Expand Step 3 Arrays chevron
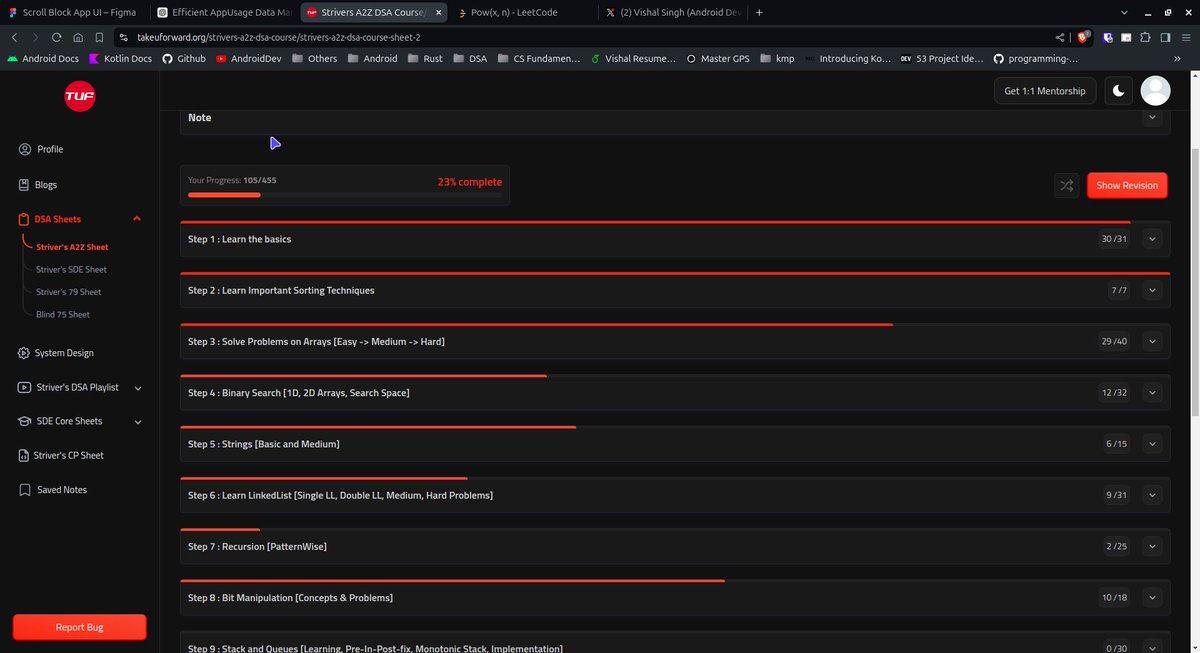This screenshot has width=1200, height=653. (x=1153, y=342)
